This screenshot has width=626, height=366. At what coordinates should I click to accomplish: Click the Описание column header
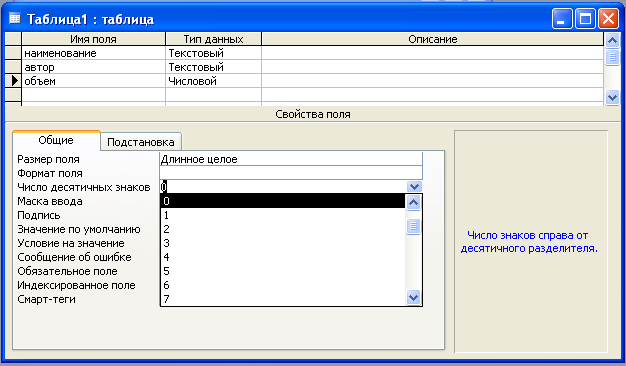(432, 39)
